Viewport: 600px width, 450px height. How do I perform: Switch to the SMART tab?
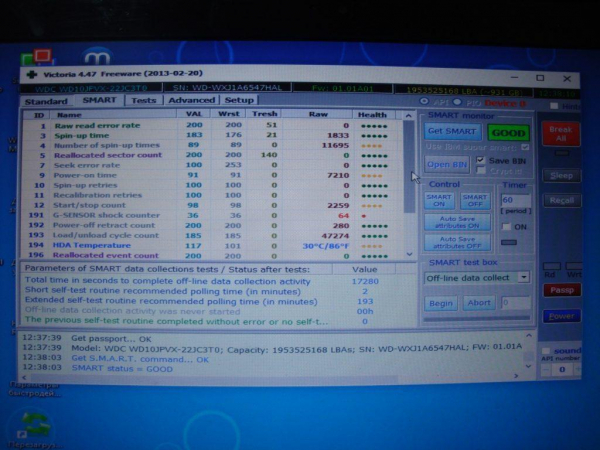click(x=99, y=100)
